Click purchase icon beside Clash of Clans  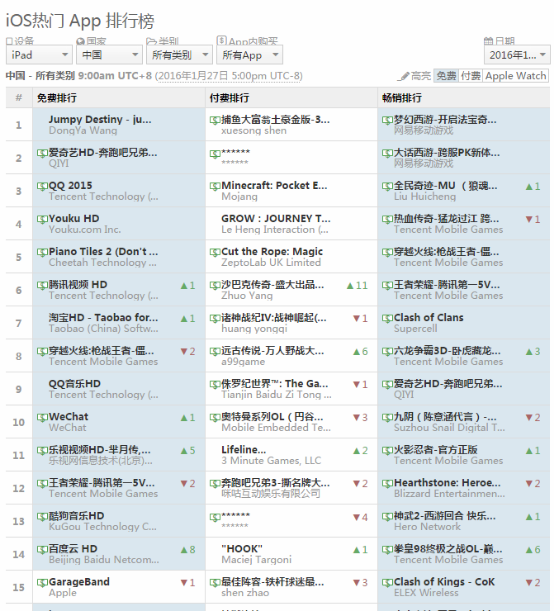click(x=387, y=318)
